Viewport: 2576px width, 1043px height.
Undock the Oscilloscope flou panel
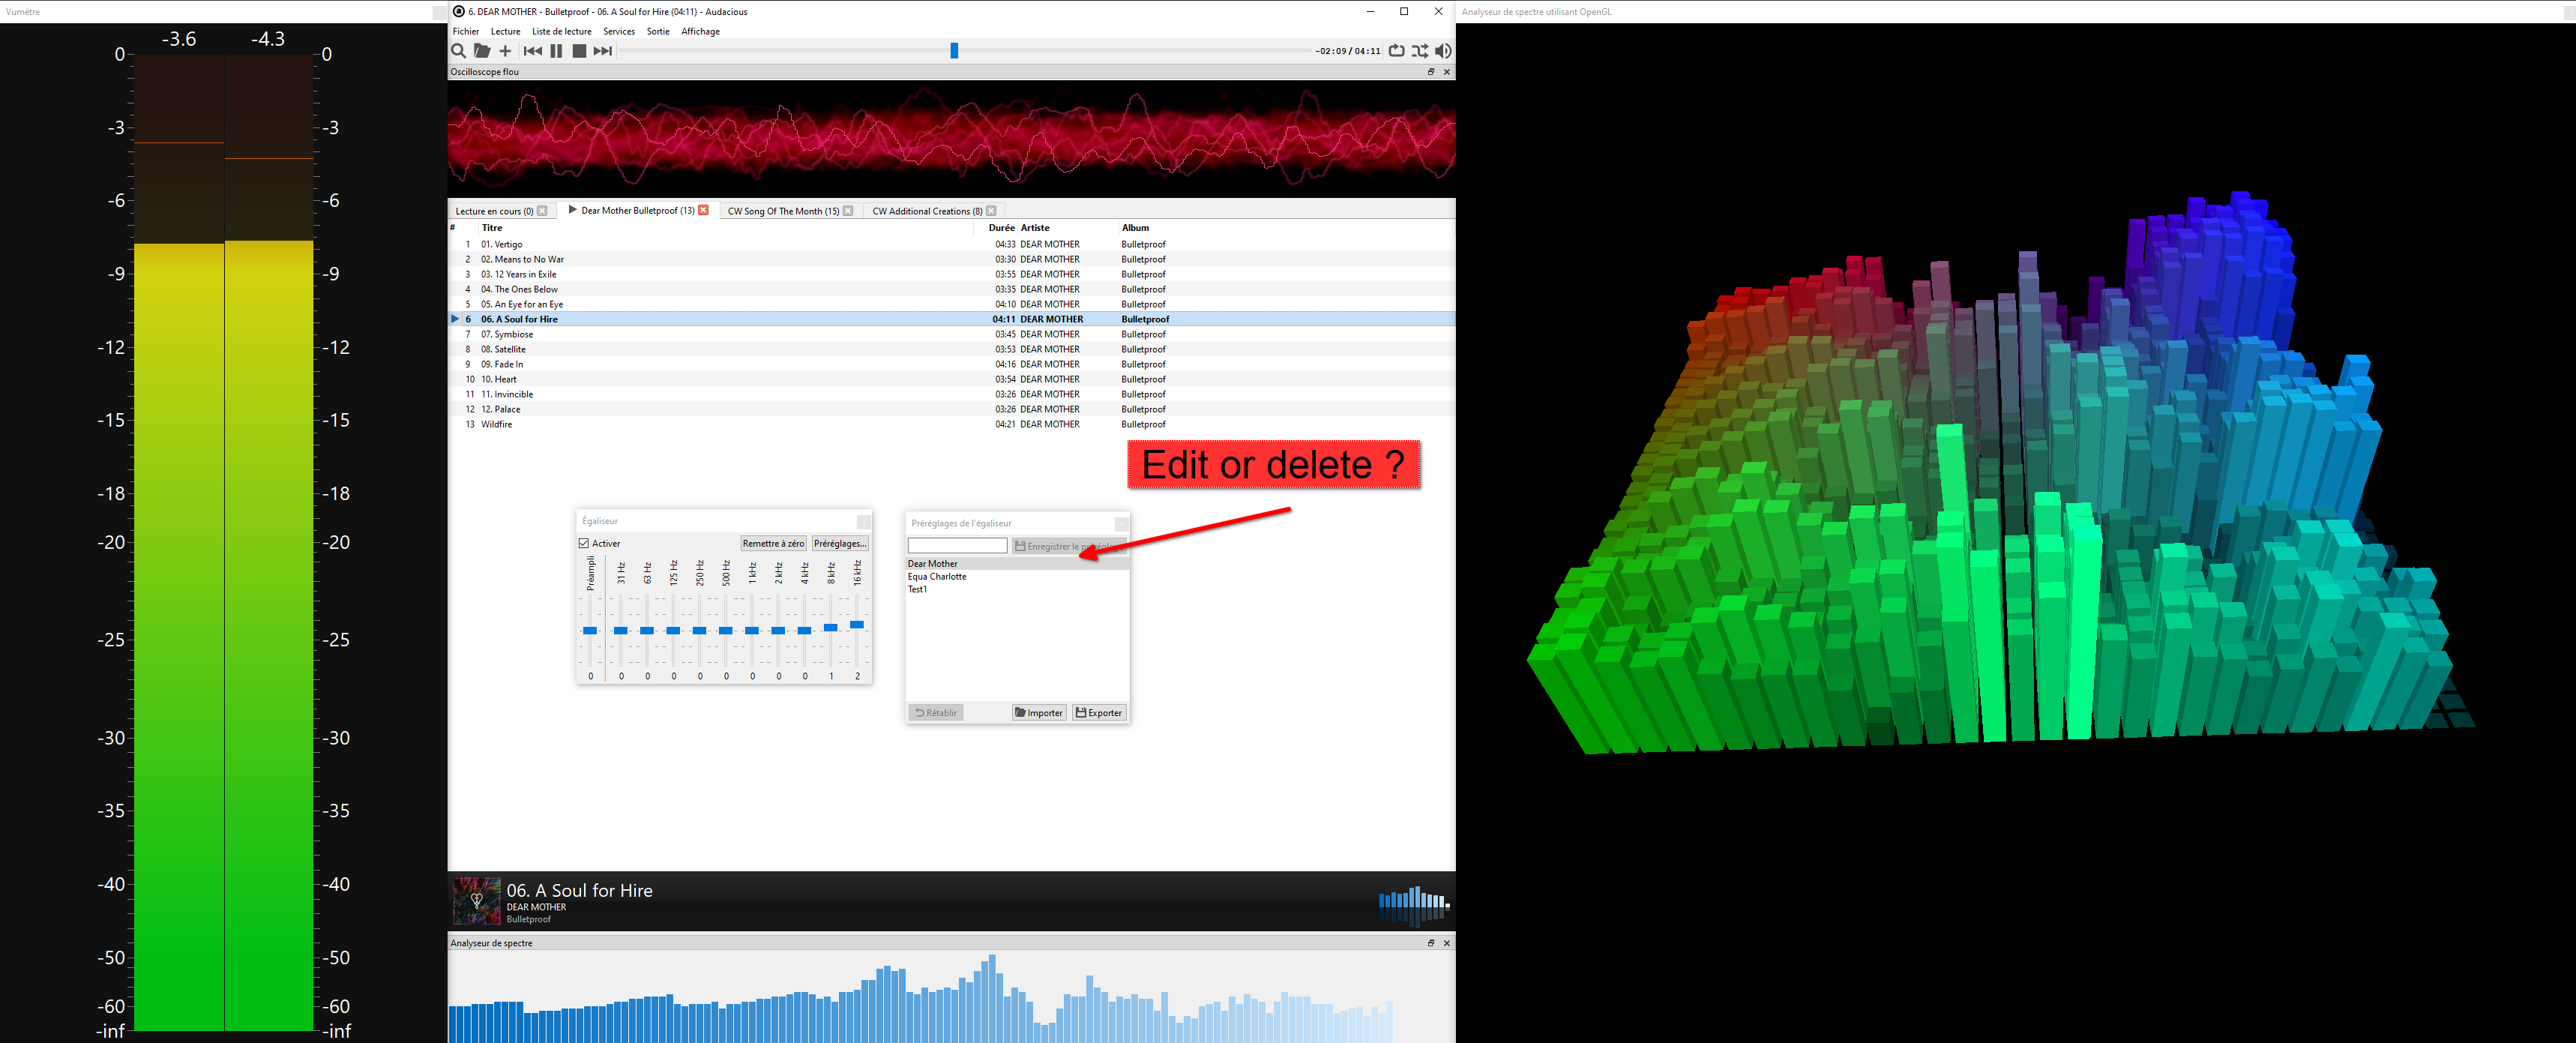pyautogui.click(x=1430, y=72)
